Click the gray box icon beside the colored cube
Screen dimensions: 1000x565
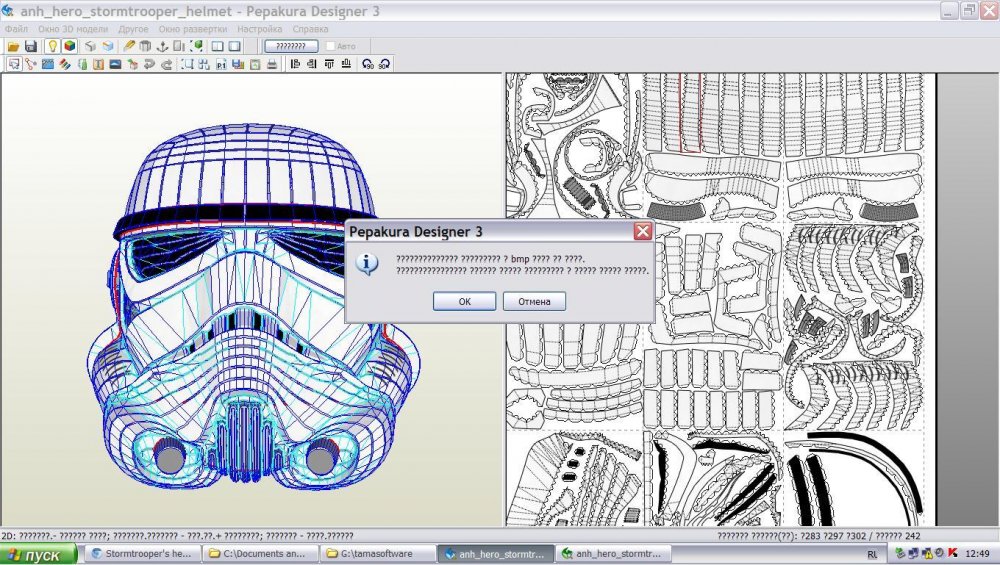click(x=91, y=47)
